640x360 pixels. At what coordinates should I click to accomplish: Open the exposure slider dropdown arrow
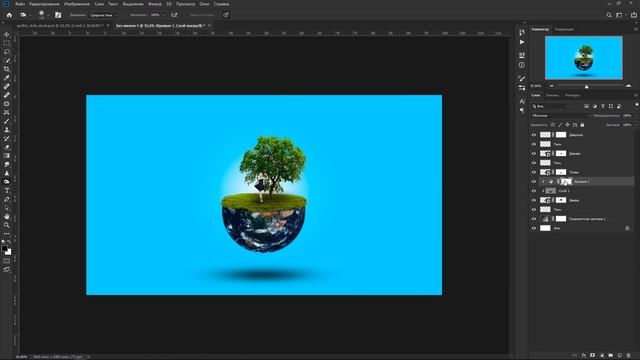[164, 15]
